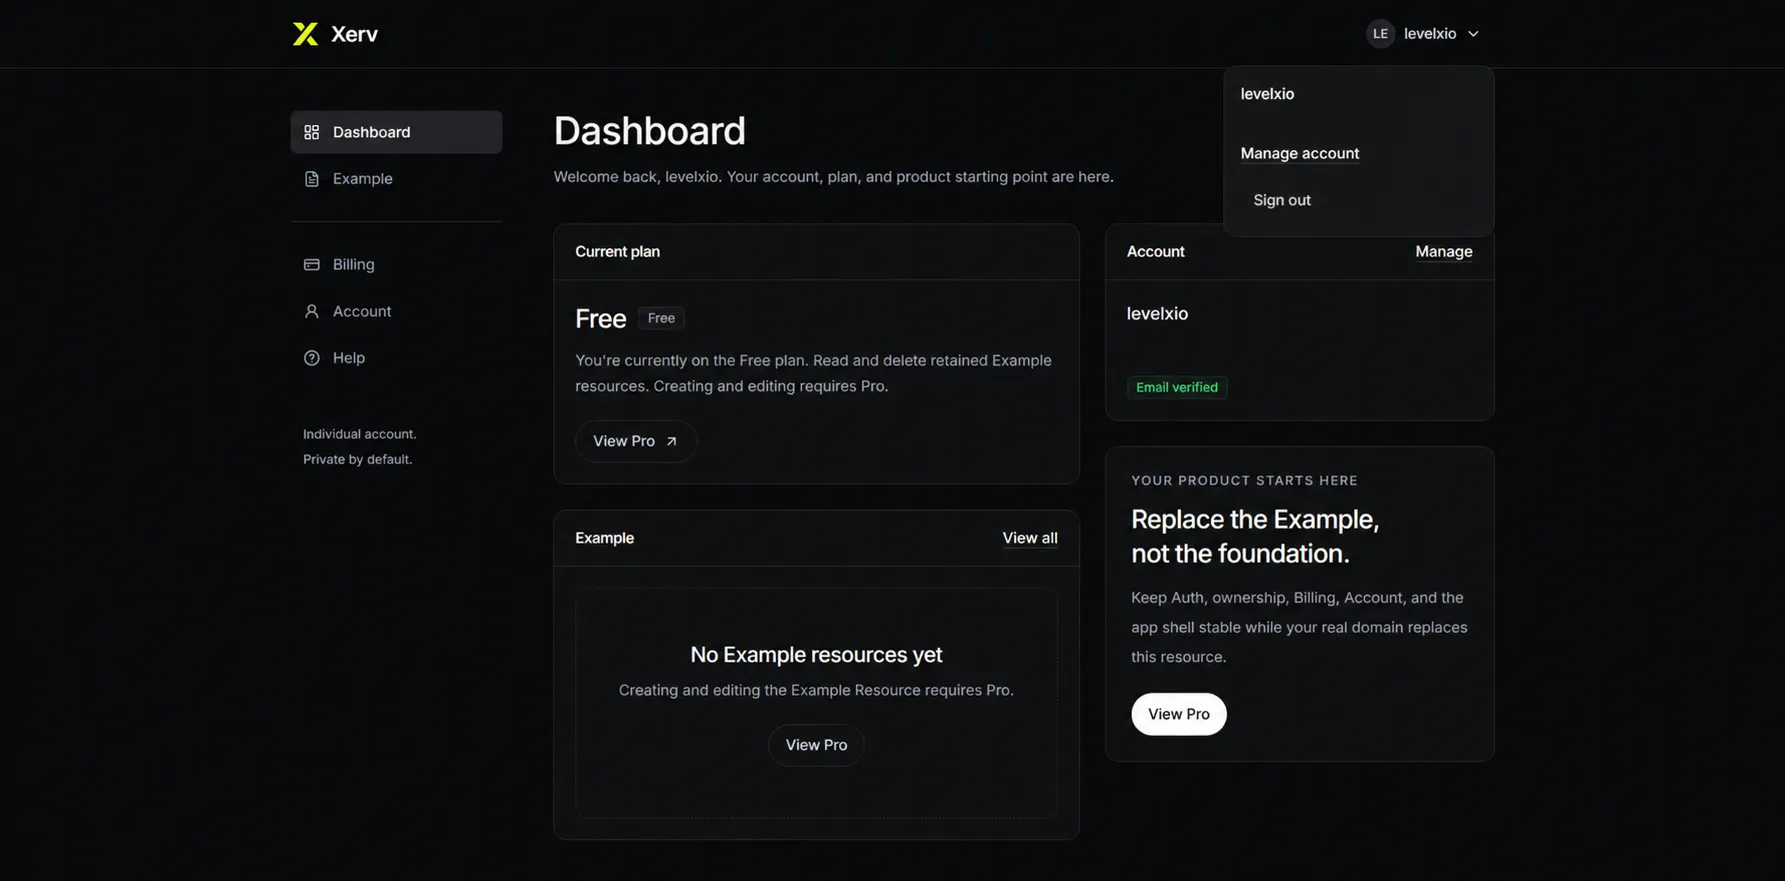
Task: Click the 'YOUR PRODUCT STARTS HERE' label
Action: pos(1244,481)
